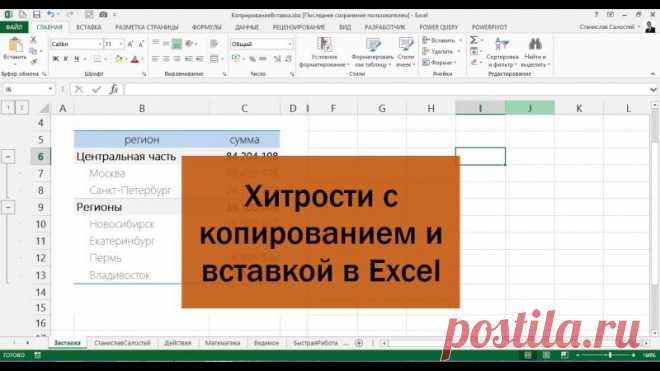Show outline level 1 button

8,108
